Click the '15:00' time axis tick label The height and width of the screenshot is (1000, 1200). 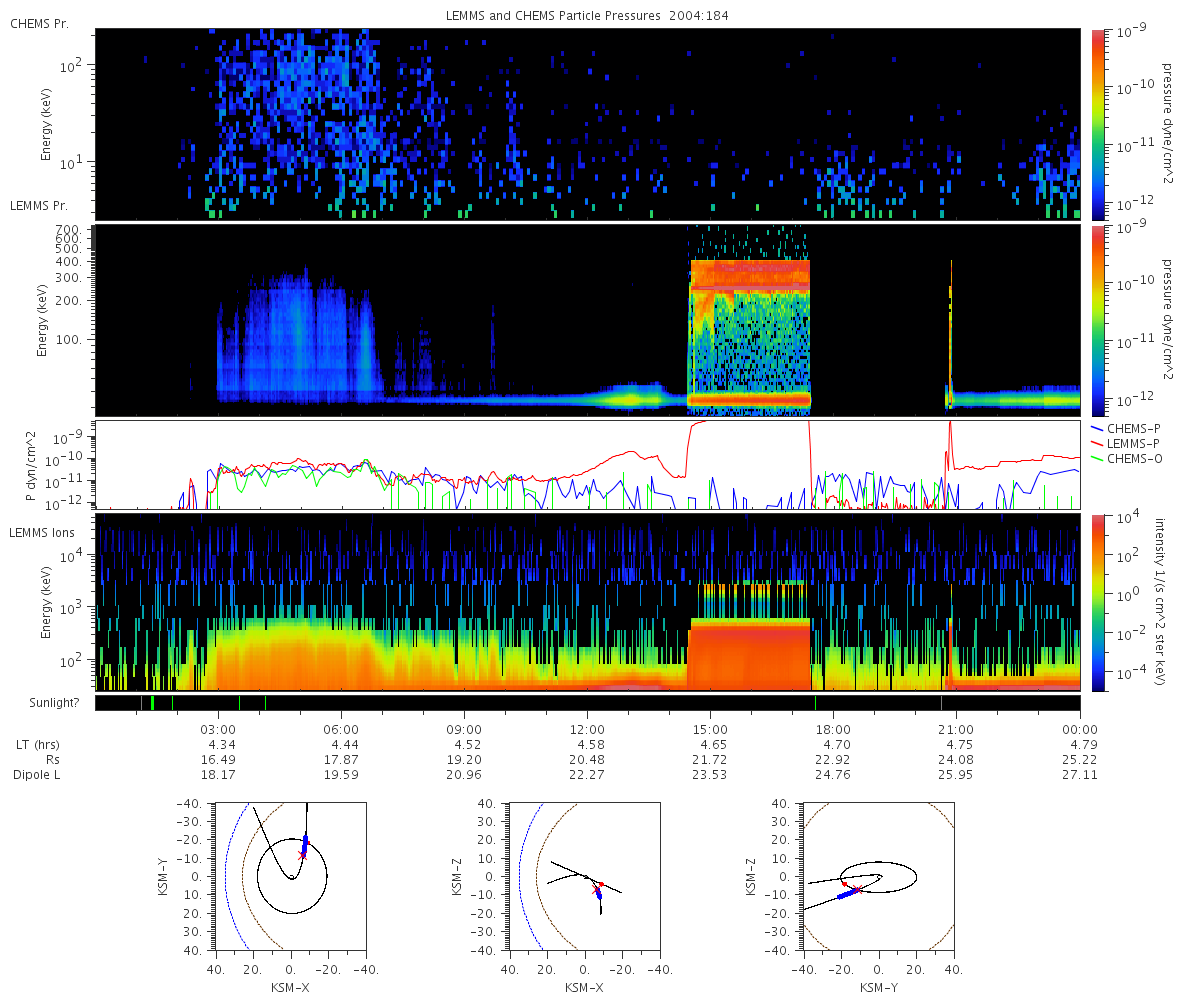click(x=710, y=728)
